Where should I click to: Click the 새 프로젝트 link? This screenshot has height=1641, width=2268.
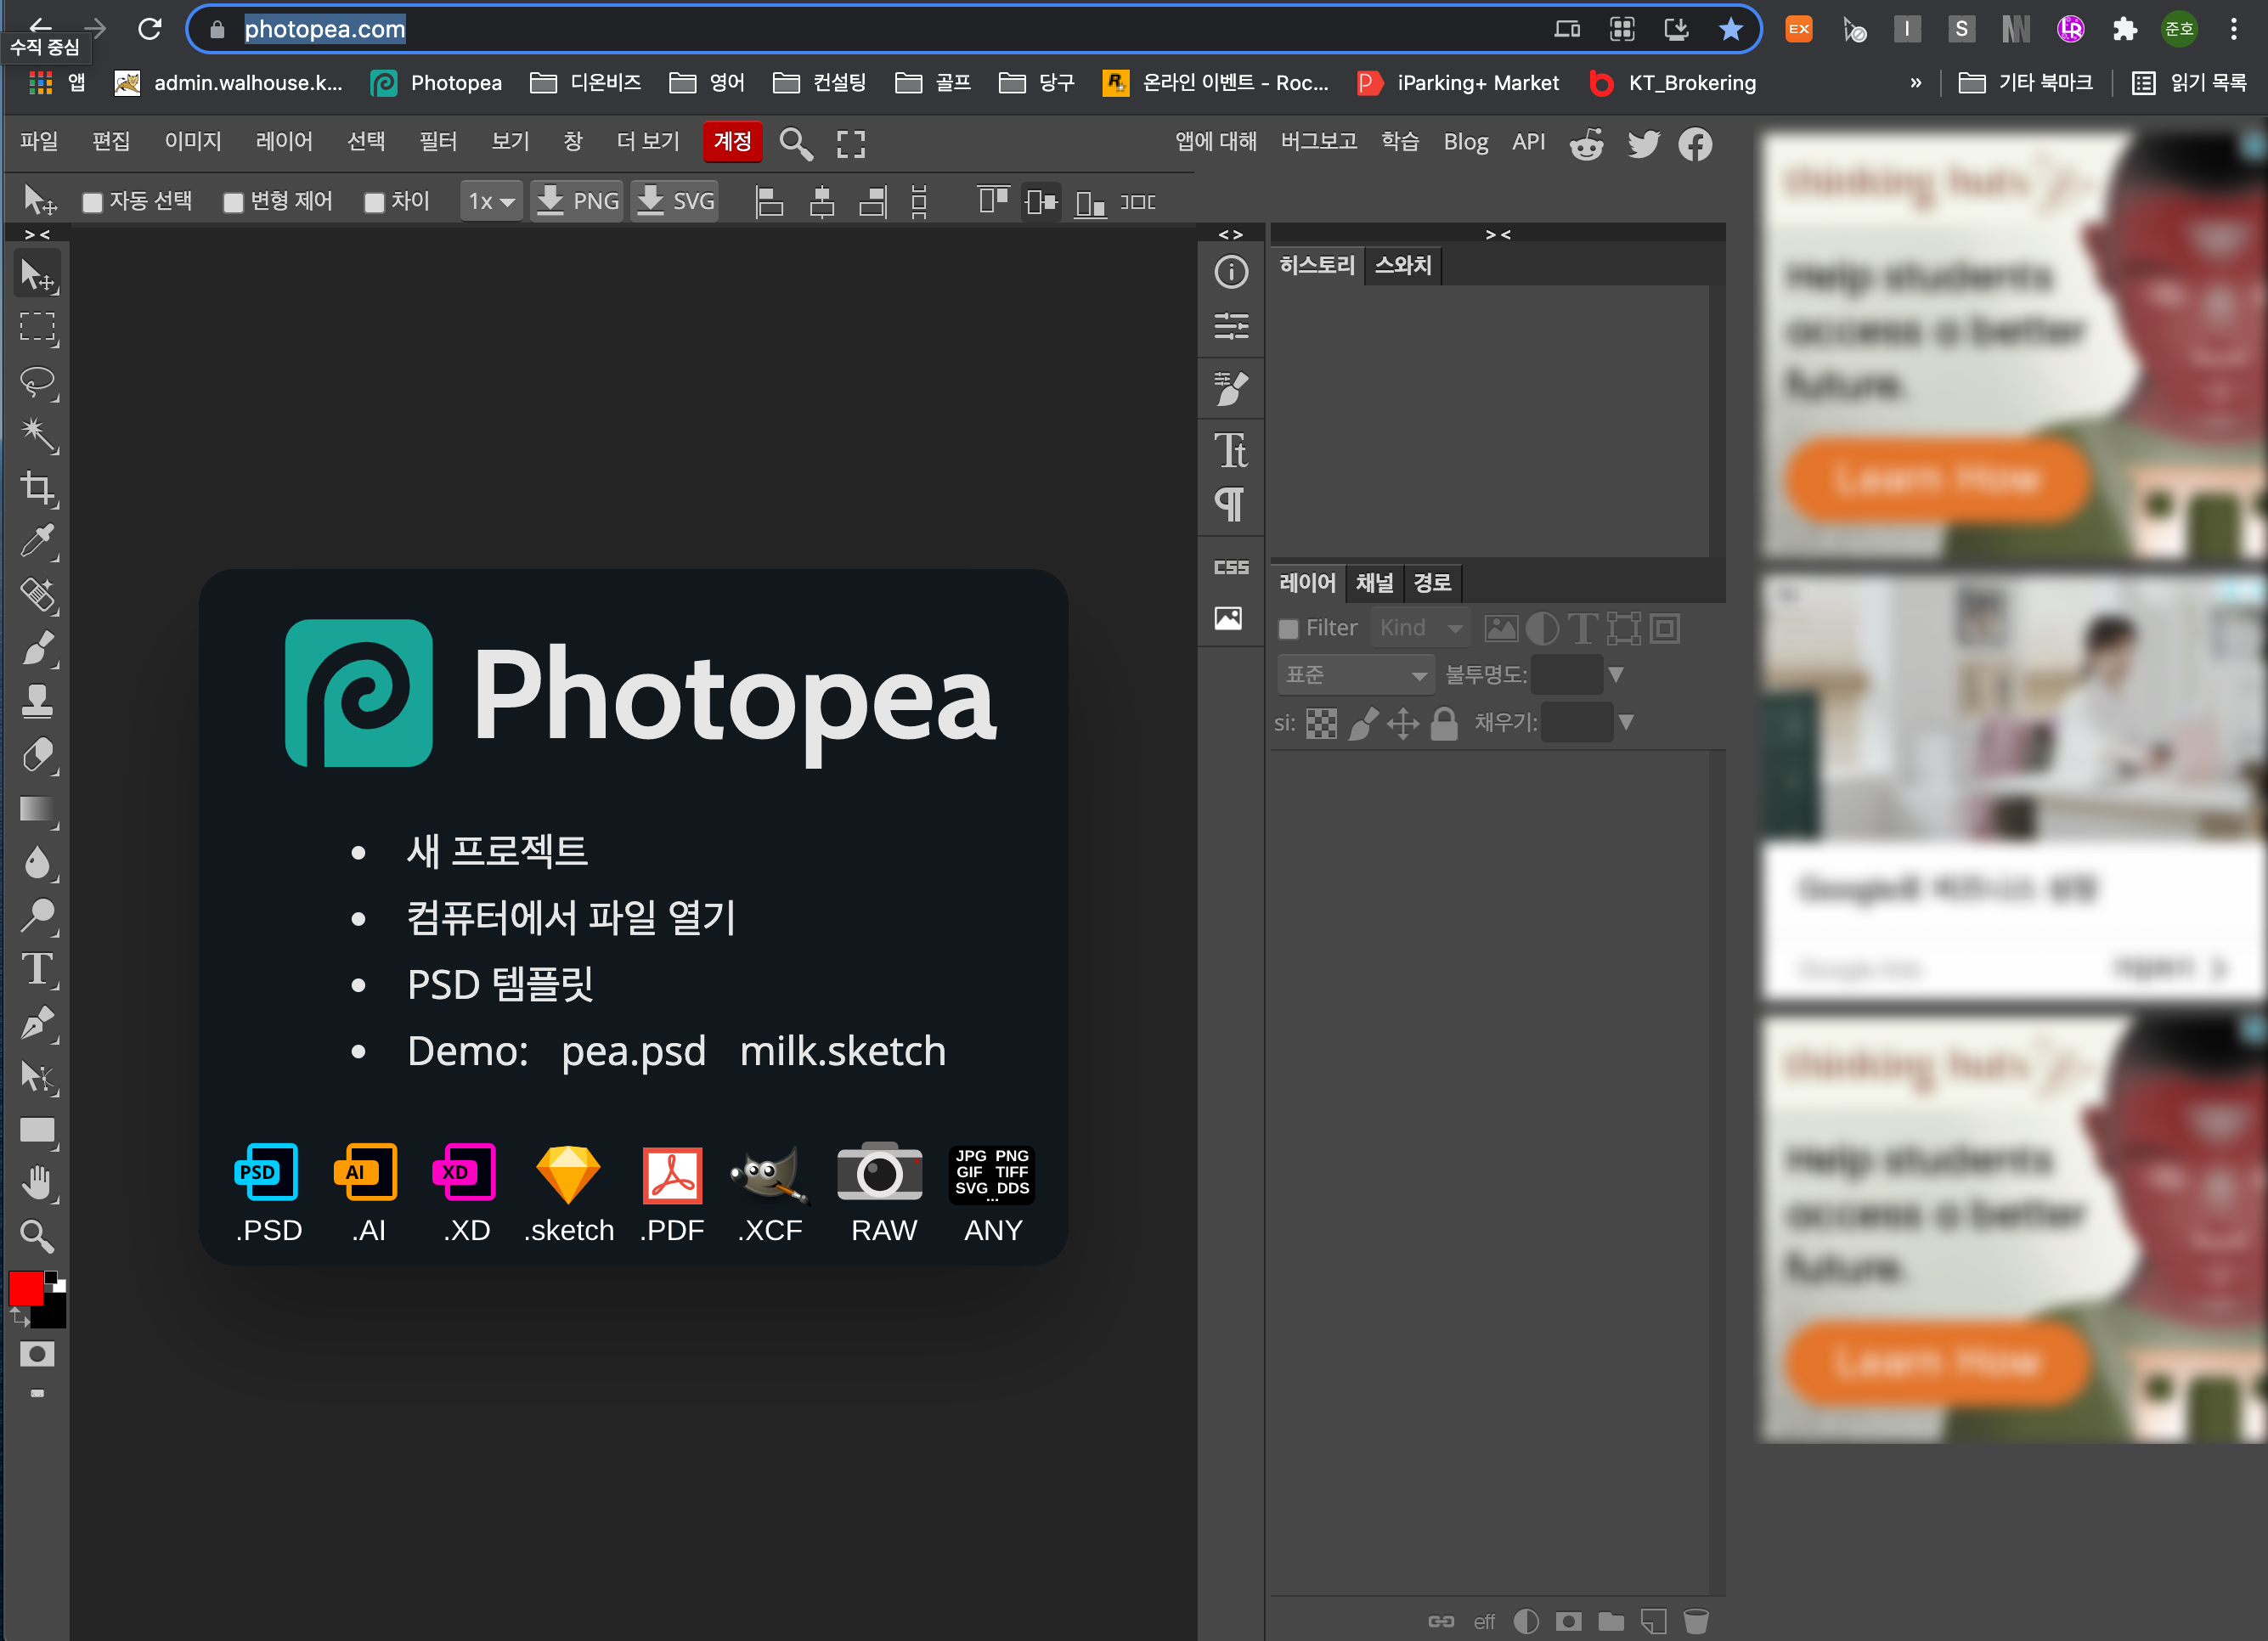(x=497, y=851)
